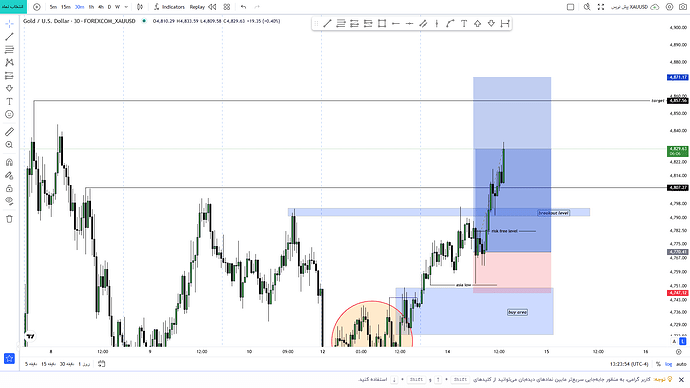Remove drawings with the trash icon
The image size is (690, 388).
(x=9, y=219)
